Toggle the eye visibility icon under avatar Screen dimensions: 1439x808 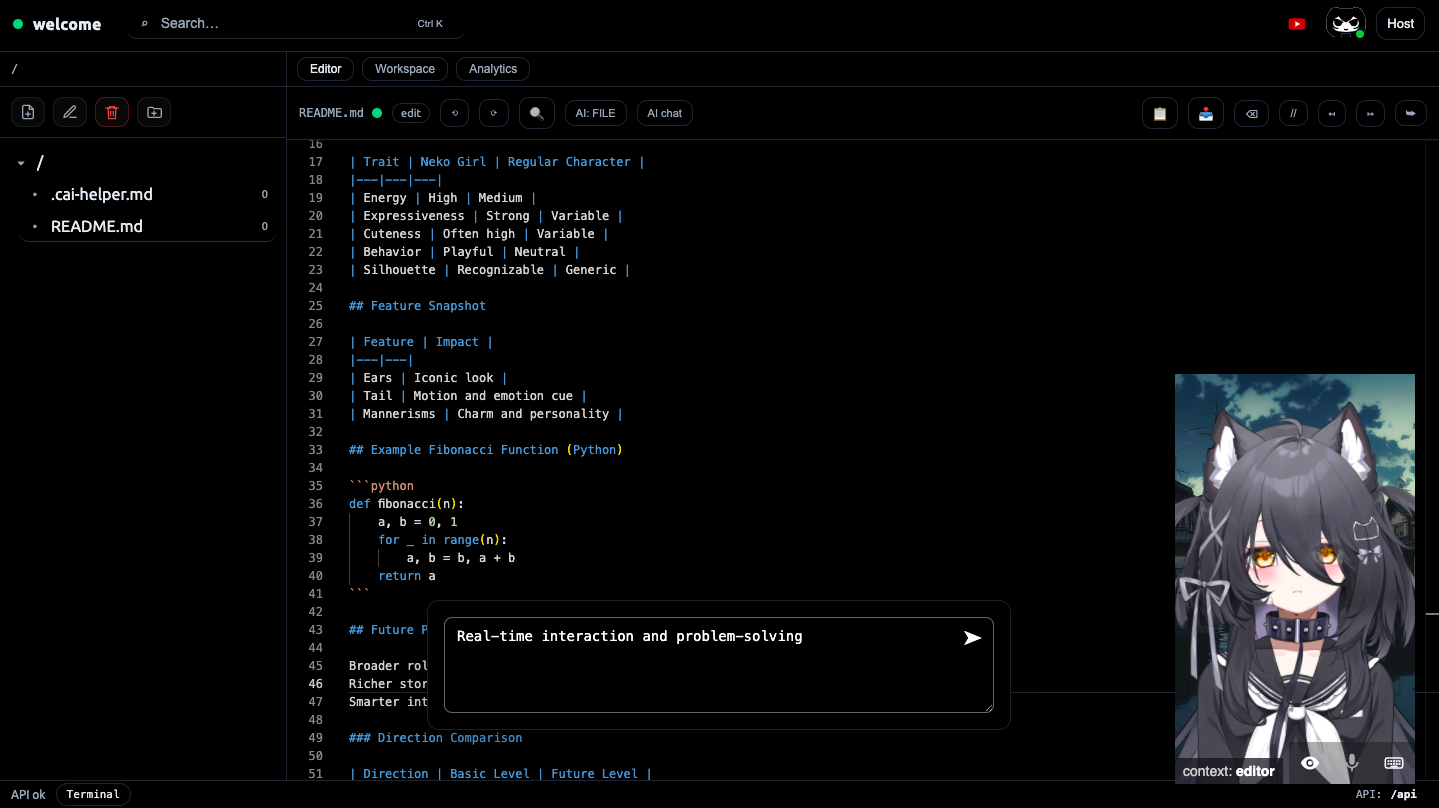[1310, 763]
